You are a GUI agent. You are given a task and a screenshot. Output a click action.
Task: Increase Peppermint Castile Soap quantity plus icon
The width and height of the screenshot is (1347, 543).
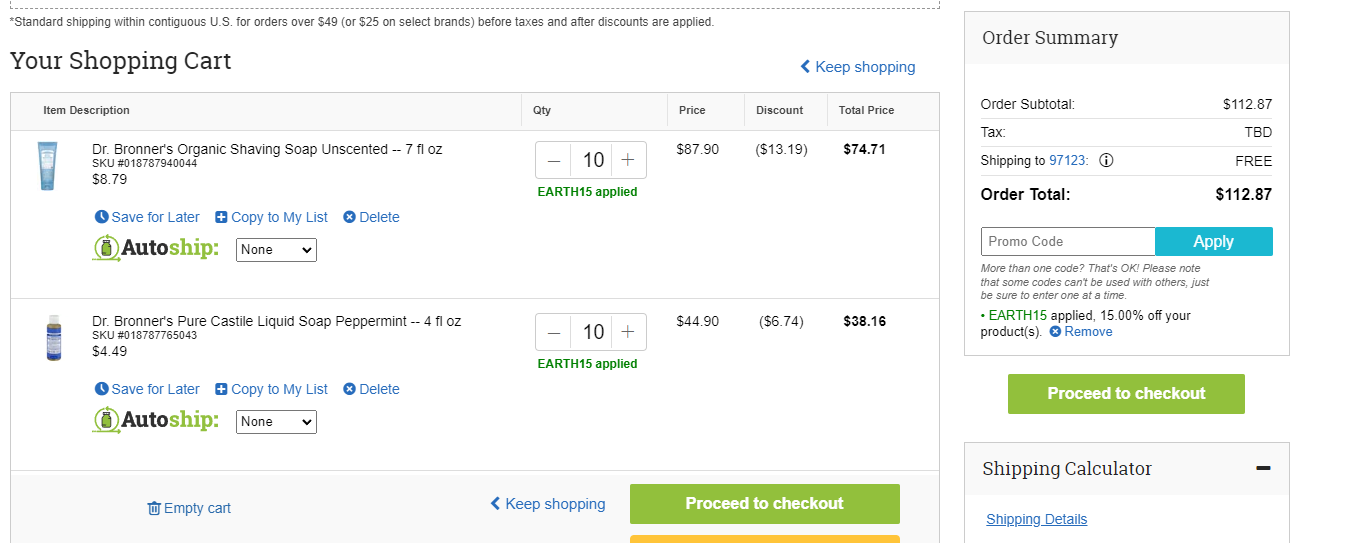tap(628, 332)
